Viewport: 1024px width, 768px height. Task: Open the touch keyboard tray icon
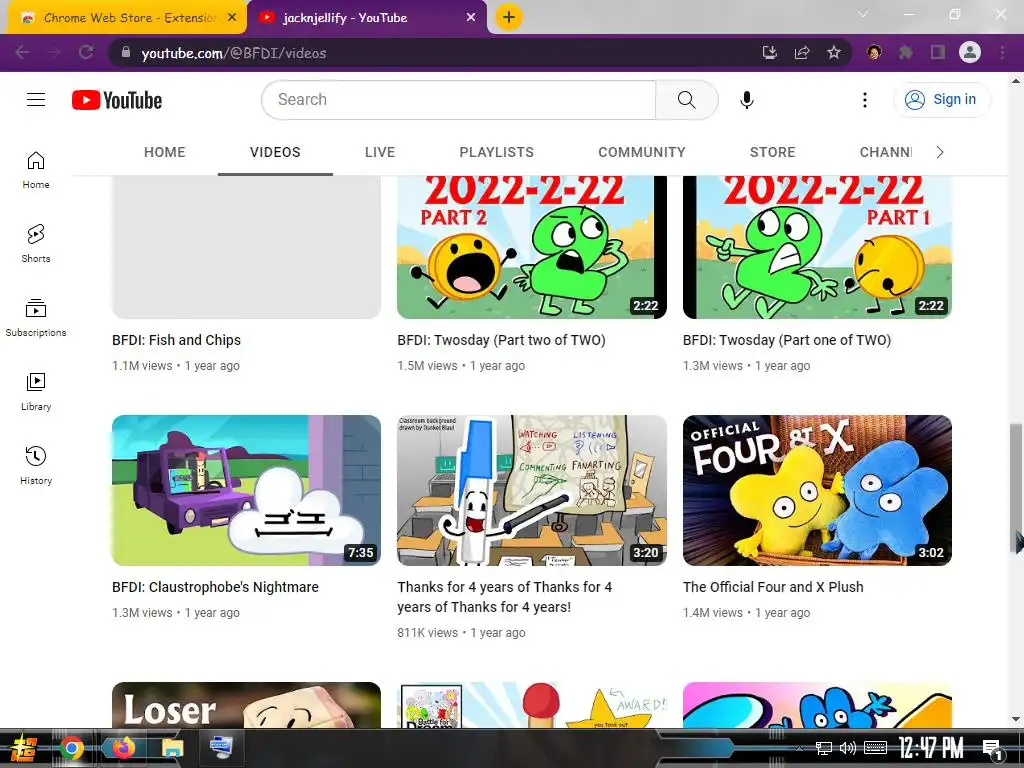(x=875, y=748)
